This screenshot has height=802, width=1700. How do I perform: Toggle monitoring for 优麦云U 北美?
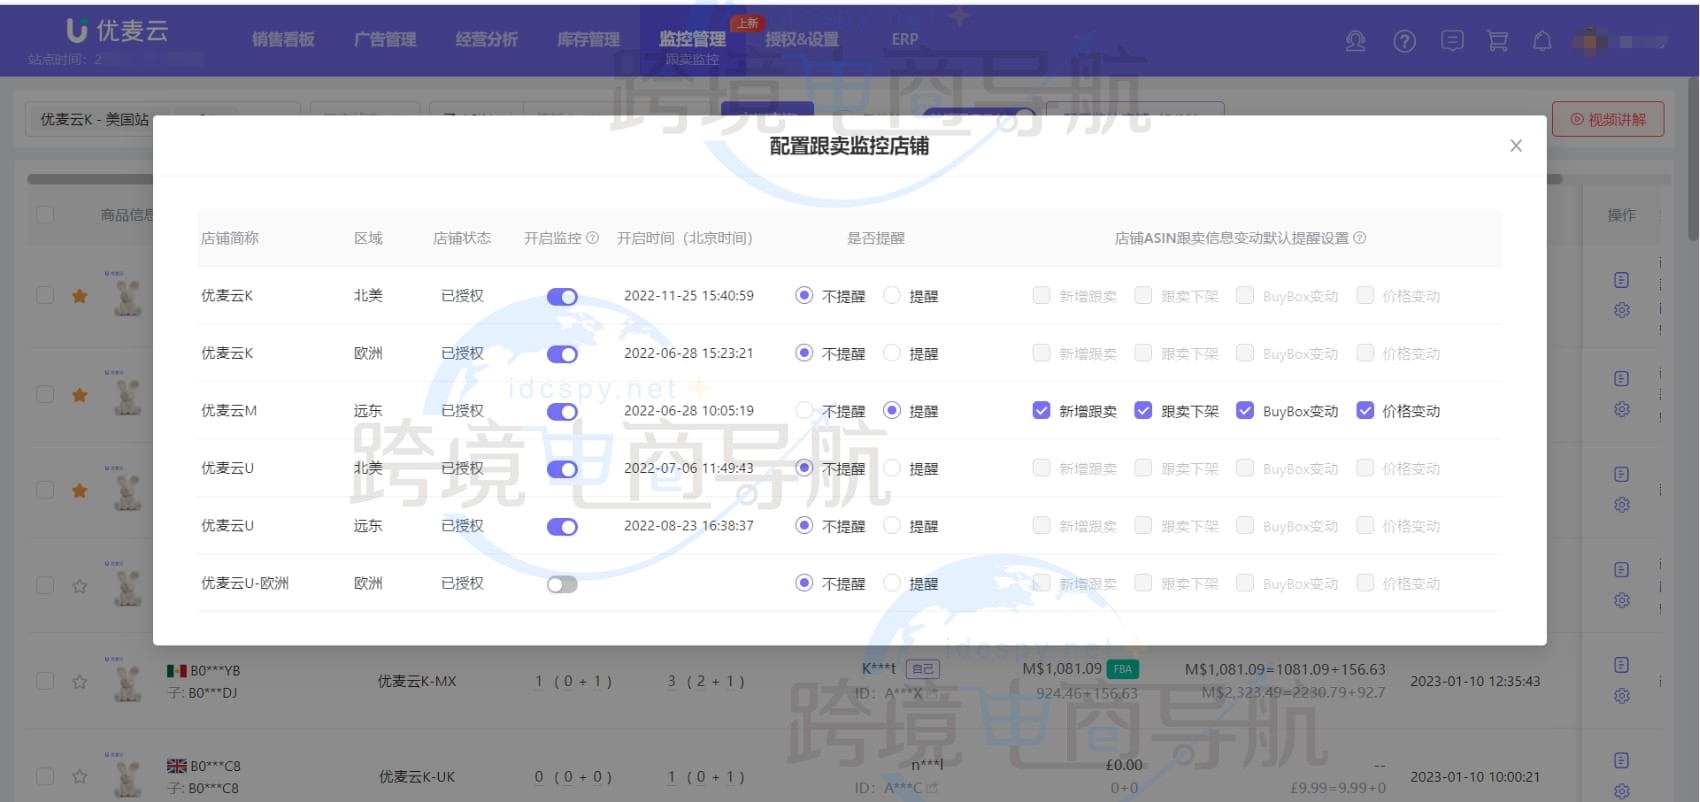[x=562, y=469]
